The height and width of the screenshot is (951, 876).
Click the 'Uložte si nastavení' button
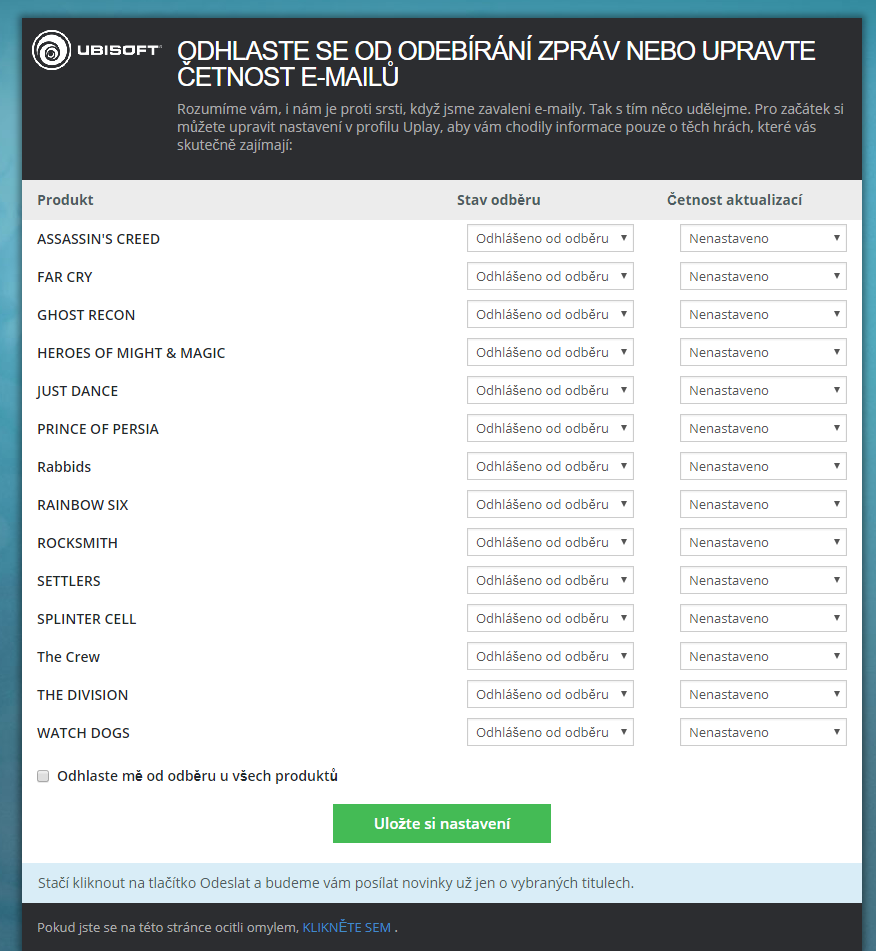tap(442, 824)
